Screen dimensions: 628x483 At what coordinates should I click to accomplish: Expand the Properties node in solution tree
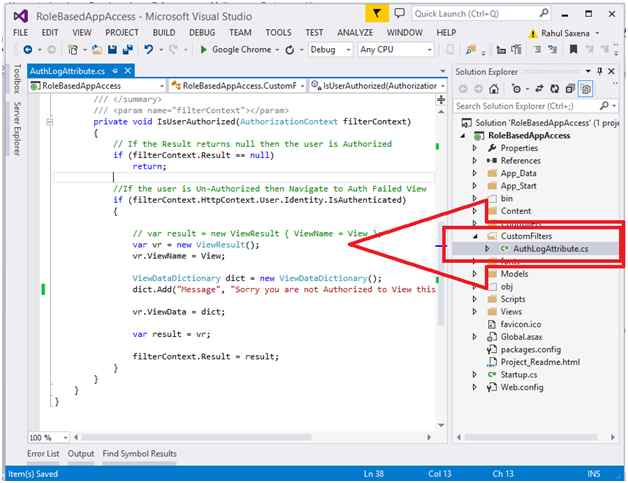474,148
